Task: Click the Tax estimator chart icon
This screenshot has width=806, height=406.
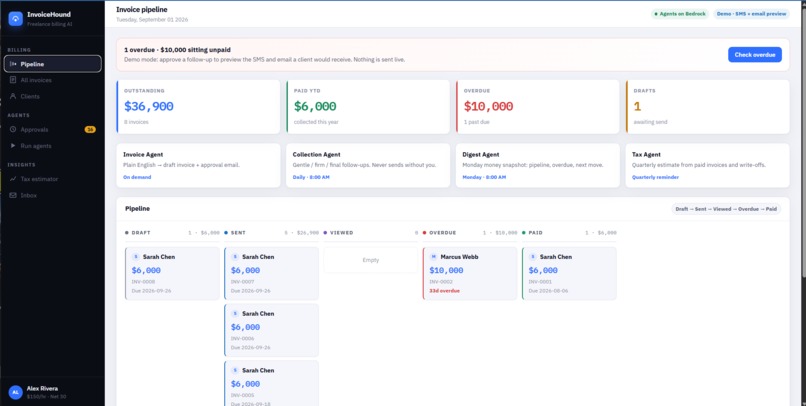Action: [x=13, y=179]
